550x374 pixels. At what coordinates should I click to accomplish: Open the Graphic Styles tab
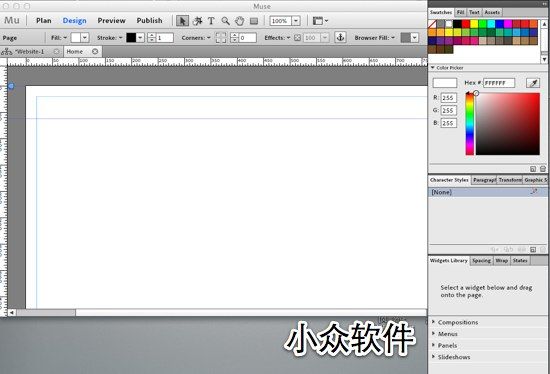(535, 180)
